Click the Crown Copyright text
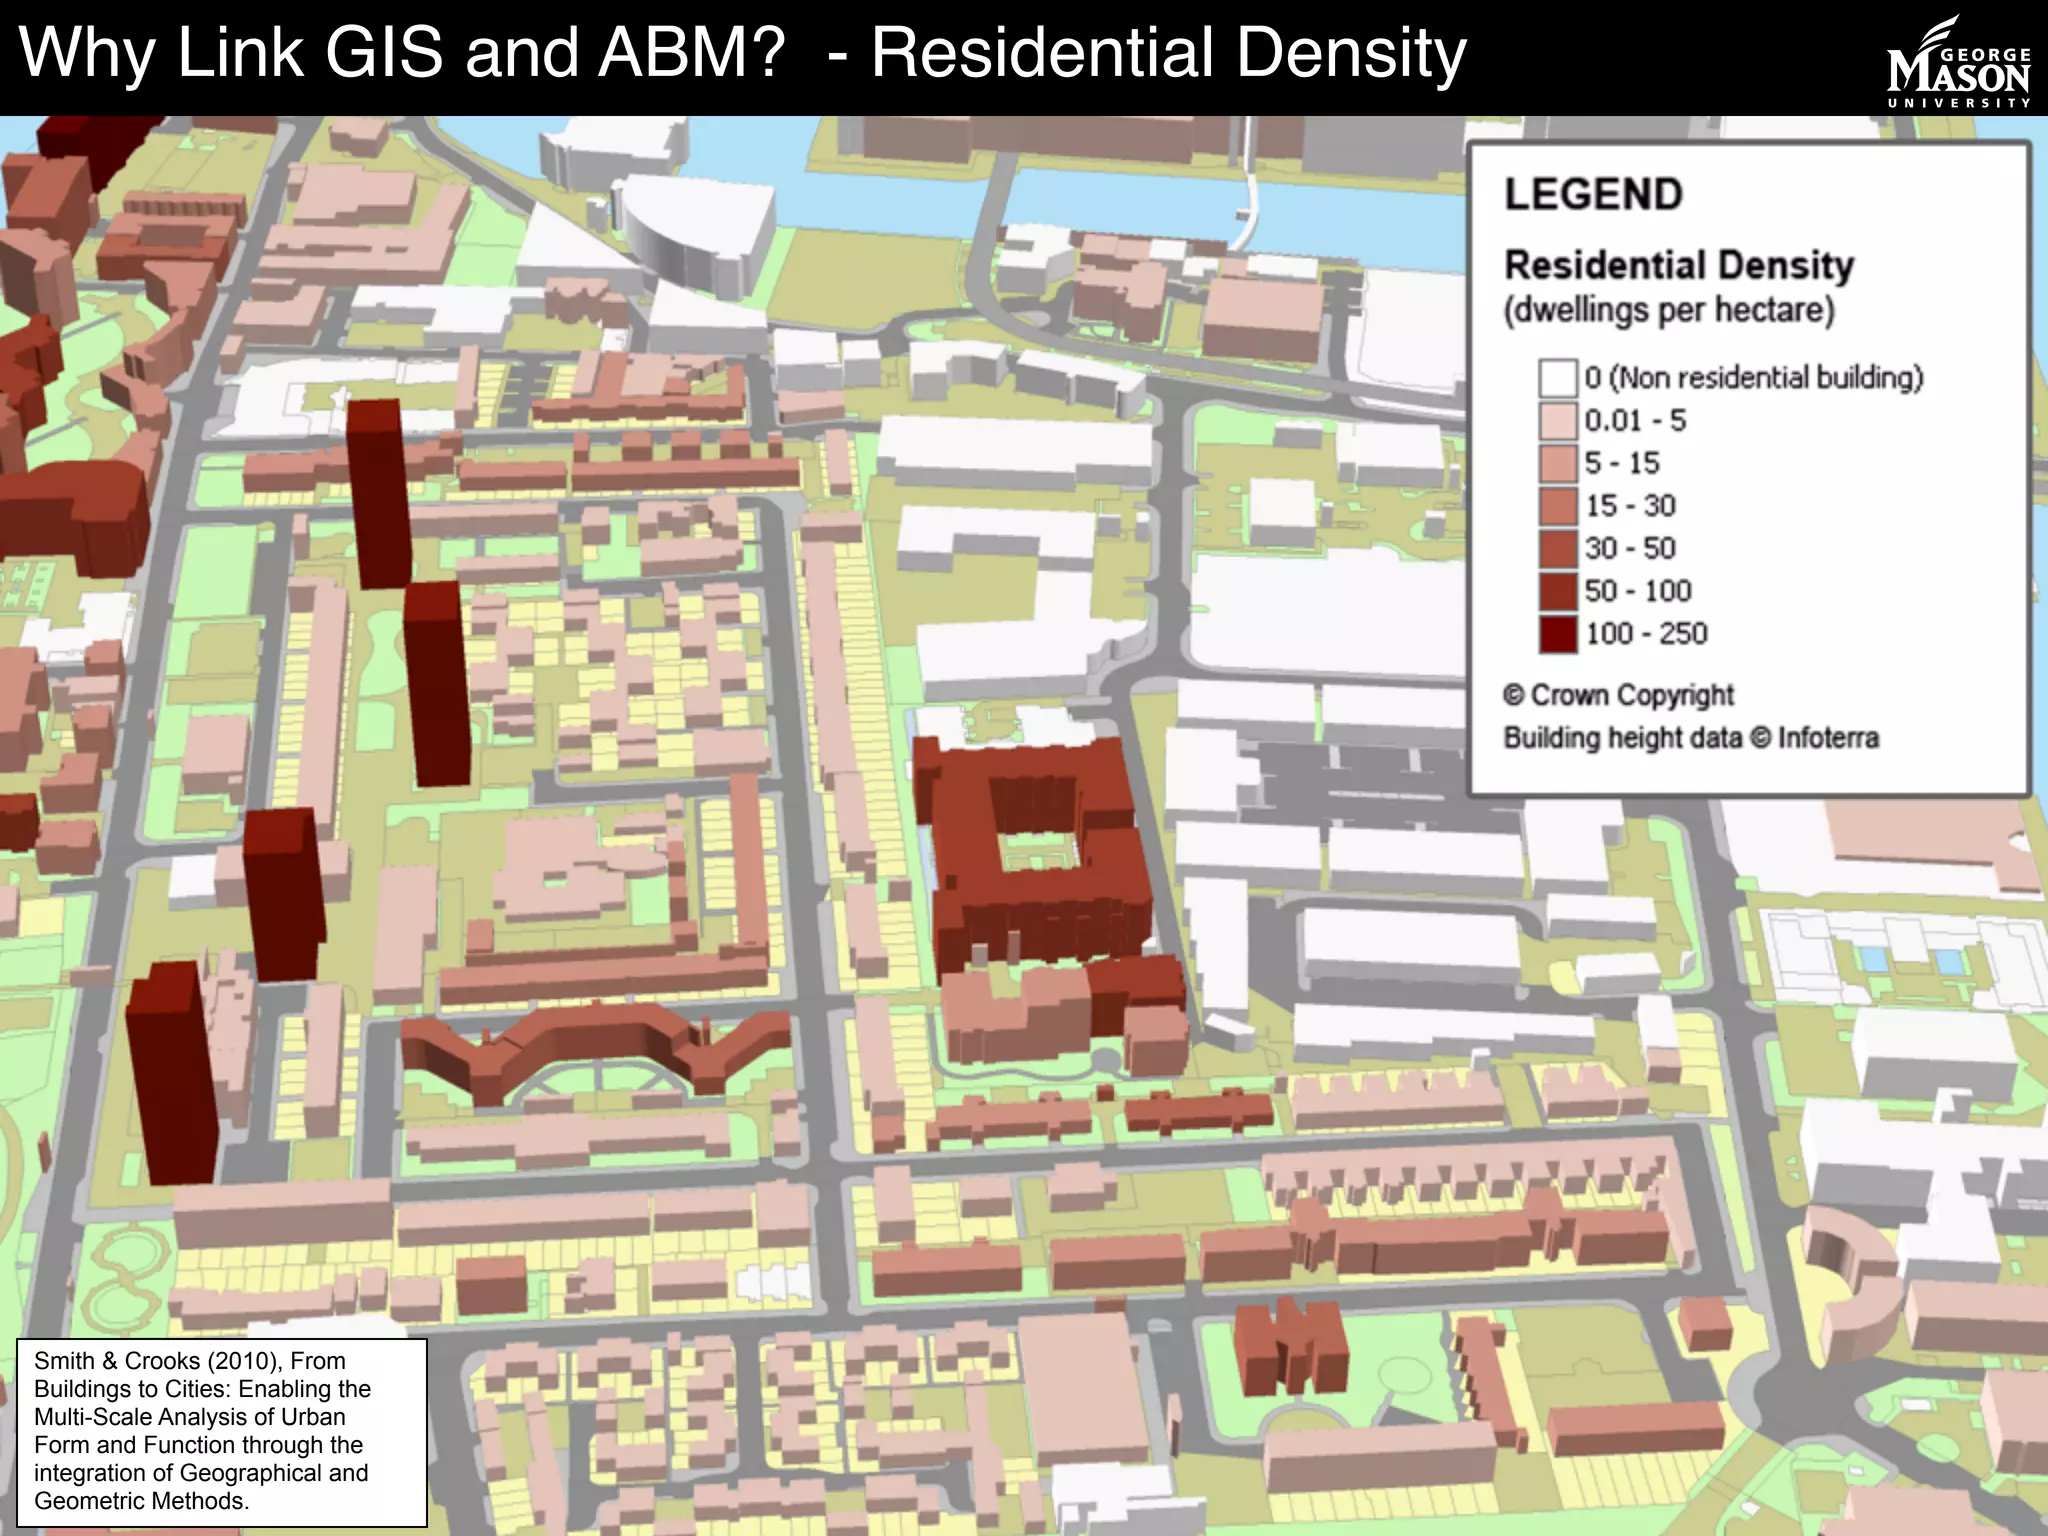2048x1536 pixels. point(1618,695)
